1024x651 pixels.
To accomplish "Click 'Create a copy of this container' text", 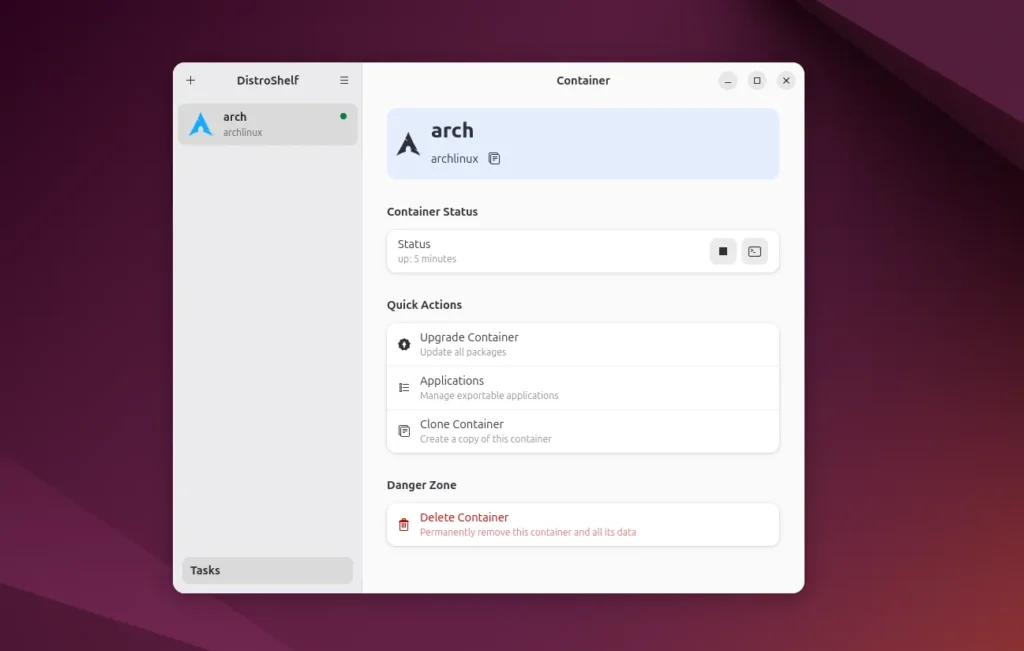I will 486,439.
